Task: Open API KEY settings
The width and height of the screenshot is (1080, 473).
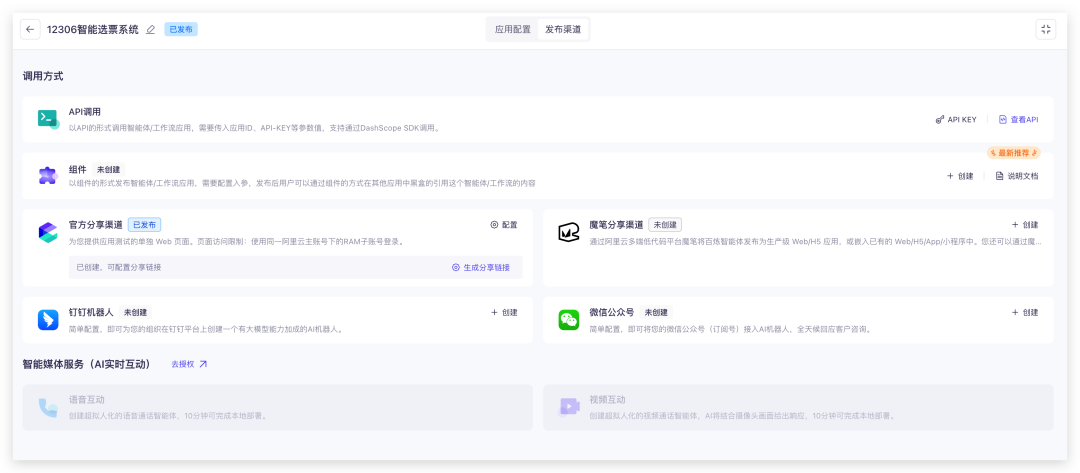Action: point(956,119)
